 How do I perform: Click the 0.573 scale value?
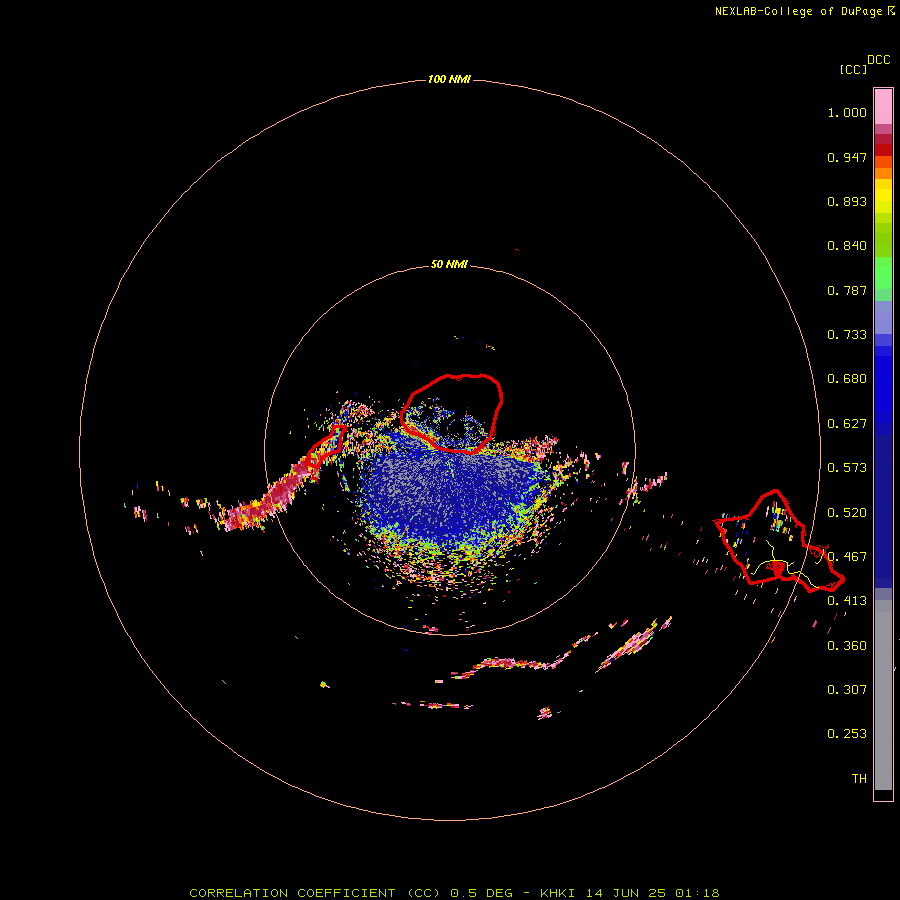click(847, 468)
